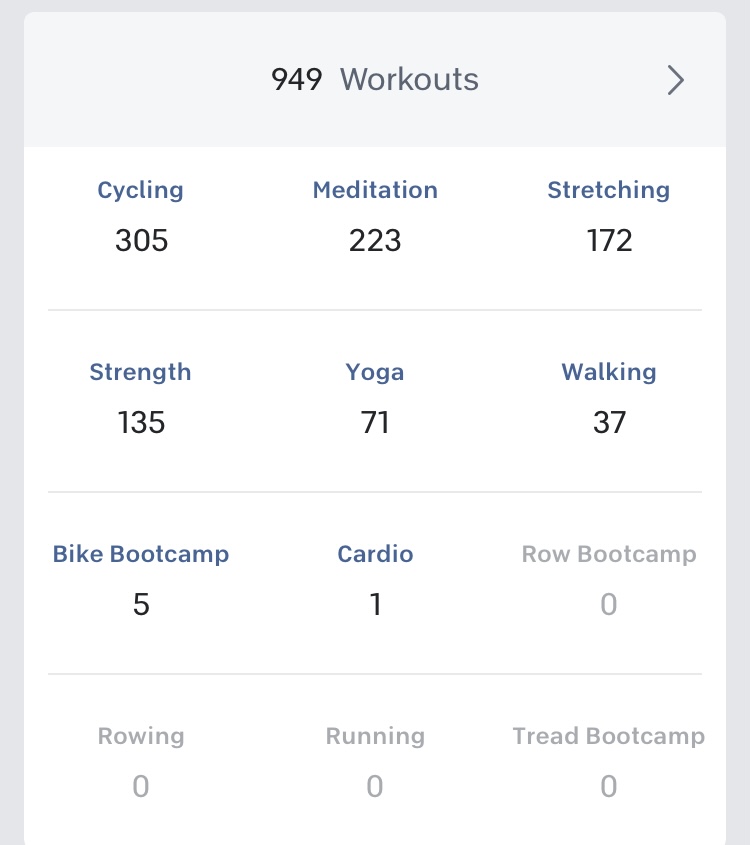
Task: Click the Meditation count 223
Action: (x=375, y=241)
